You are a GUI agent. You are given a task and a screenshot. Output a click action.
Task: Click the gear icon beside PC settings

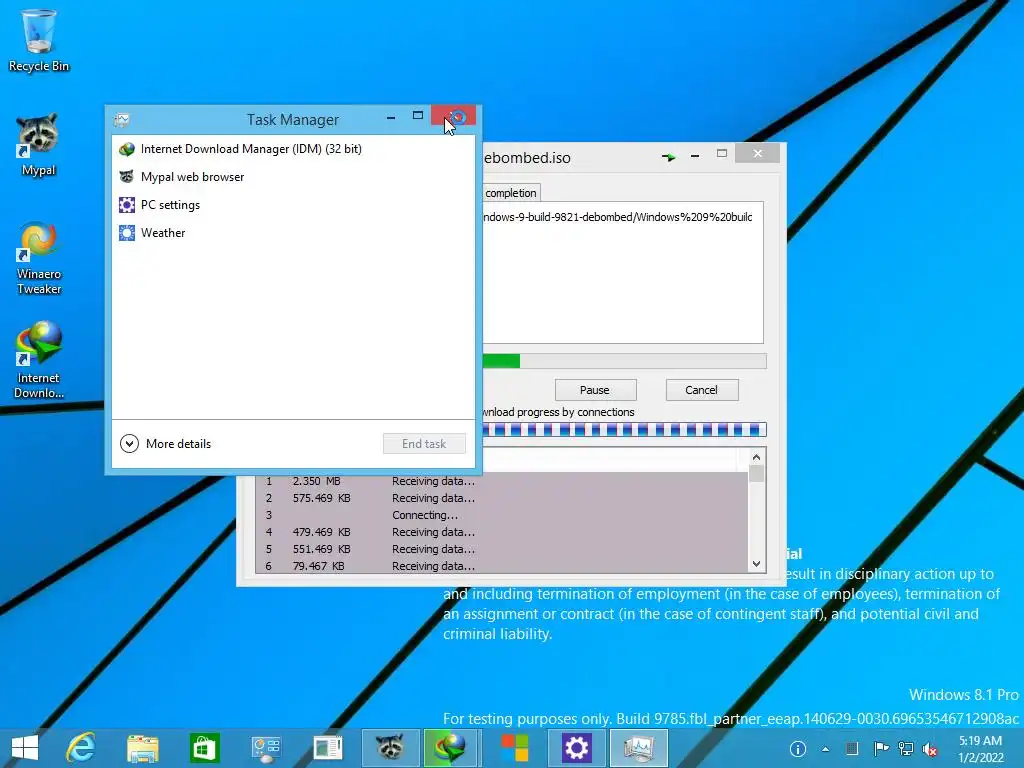click(x=127, y=205)
